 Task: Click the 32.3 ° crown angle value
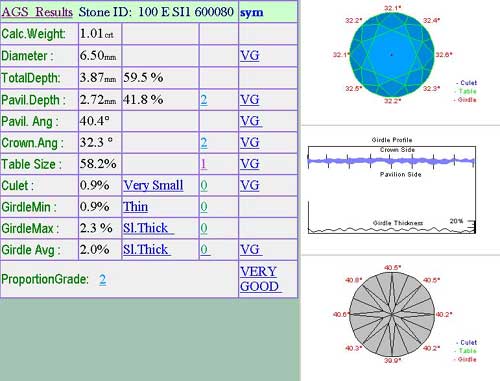(96, 143)
